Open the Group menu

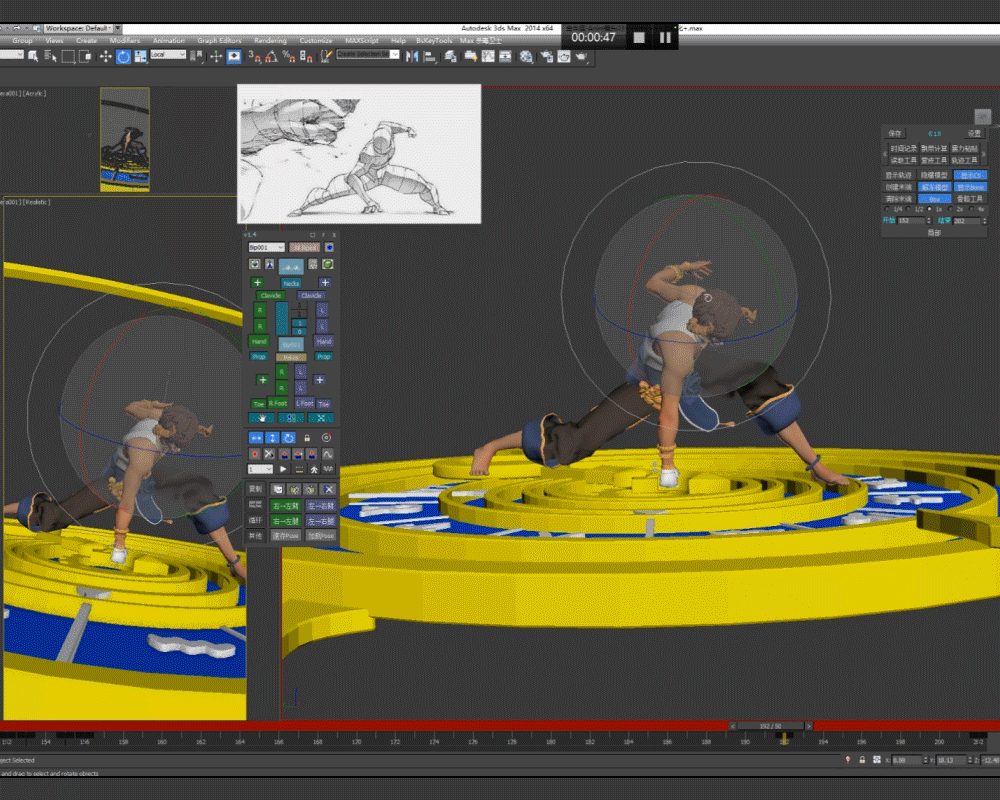tap(22, 41)
